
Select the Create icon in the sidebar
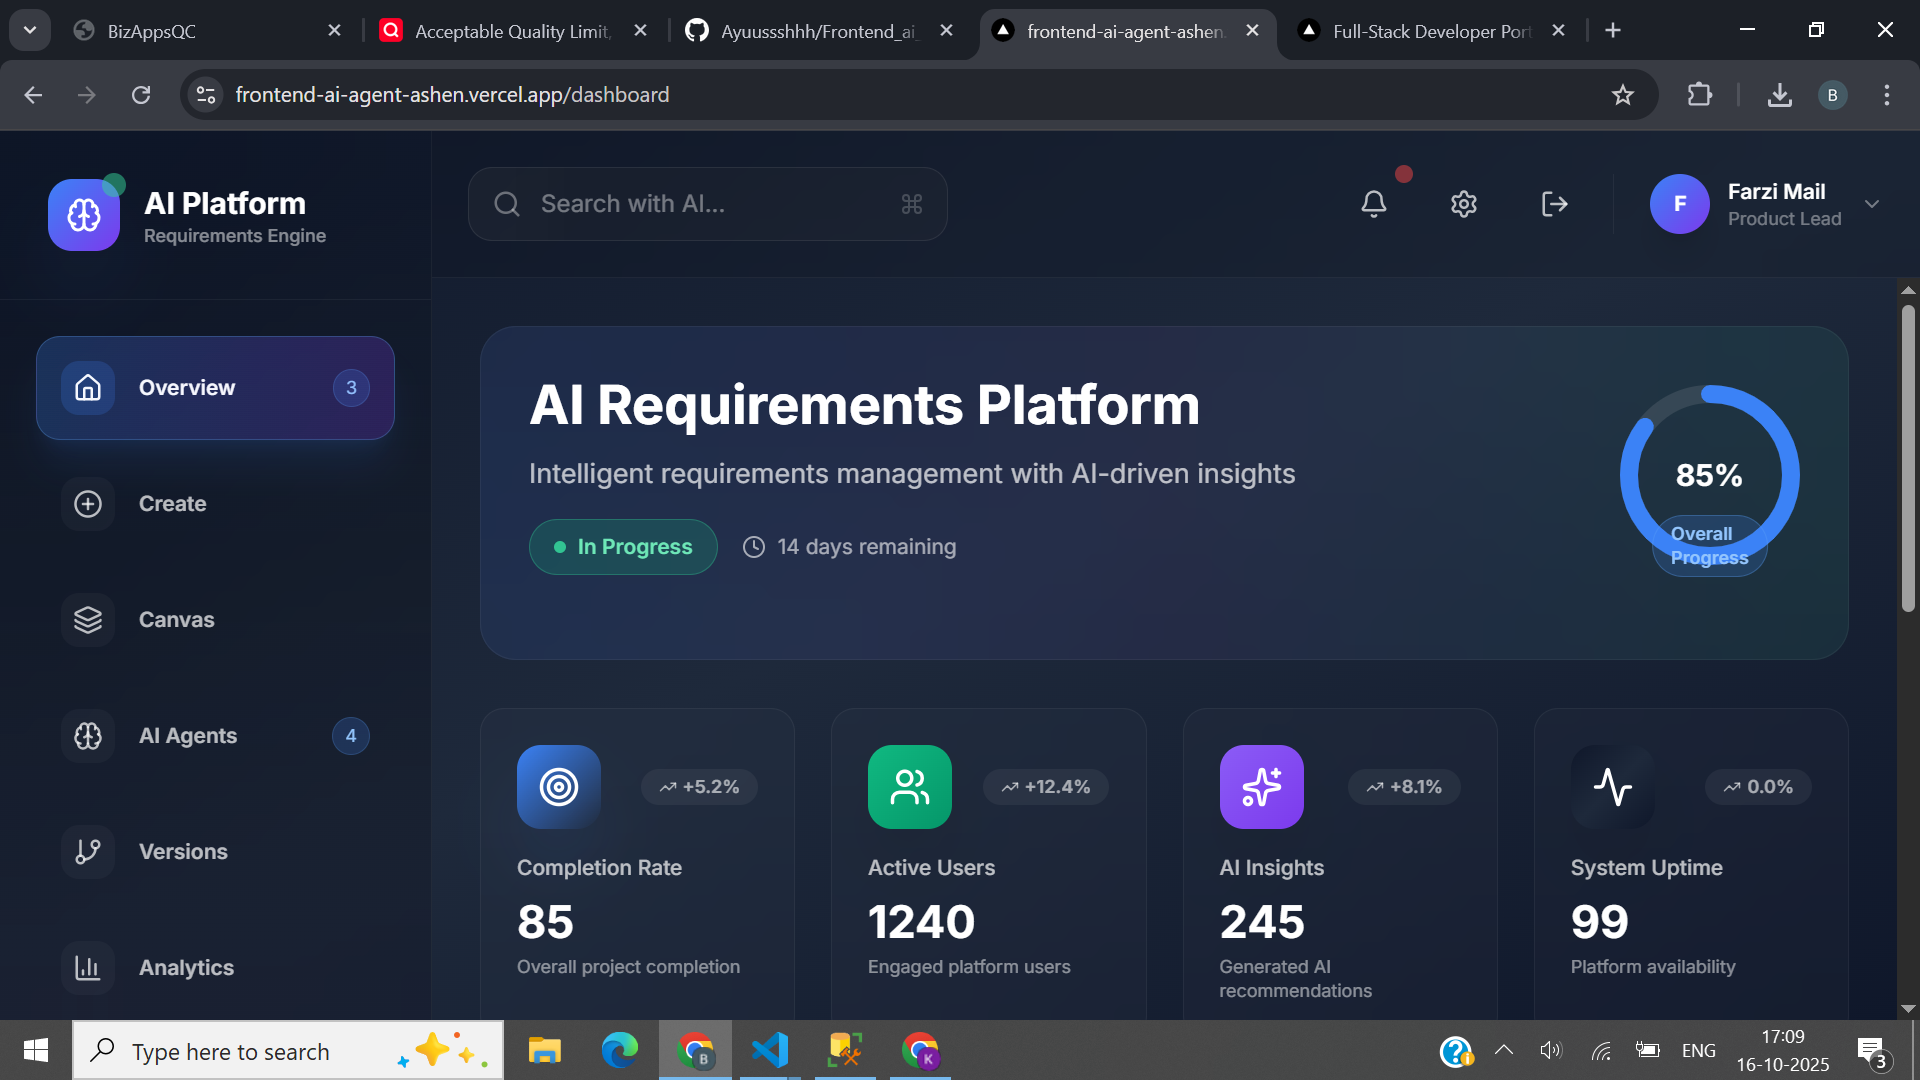coord(88,504)
